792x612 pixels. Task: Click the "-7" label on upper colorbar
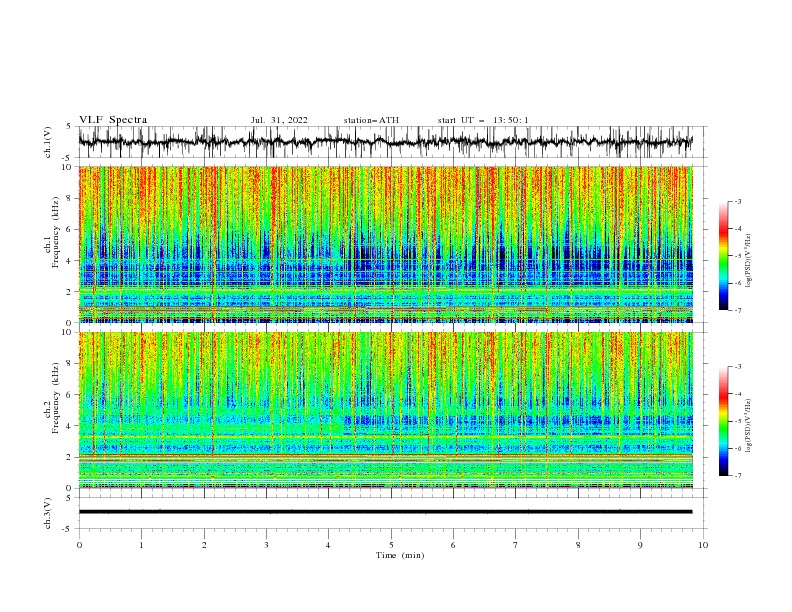click(738, 310)
